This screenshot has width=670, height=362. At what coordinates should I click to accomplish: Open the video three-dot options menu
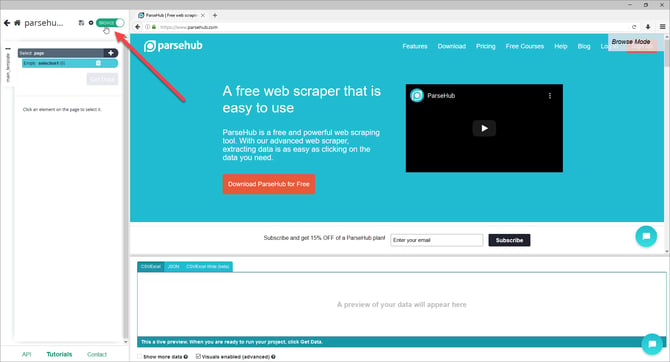click(550, 96)
